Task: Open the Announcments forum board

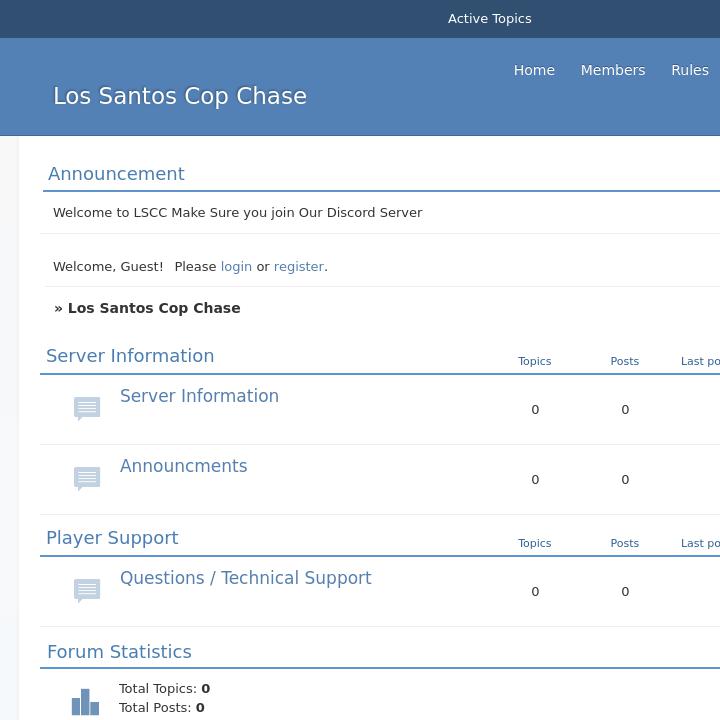Action: point(183,466)
